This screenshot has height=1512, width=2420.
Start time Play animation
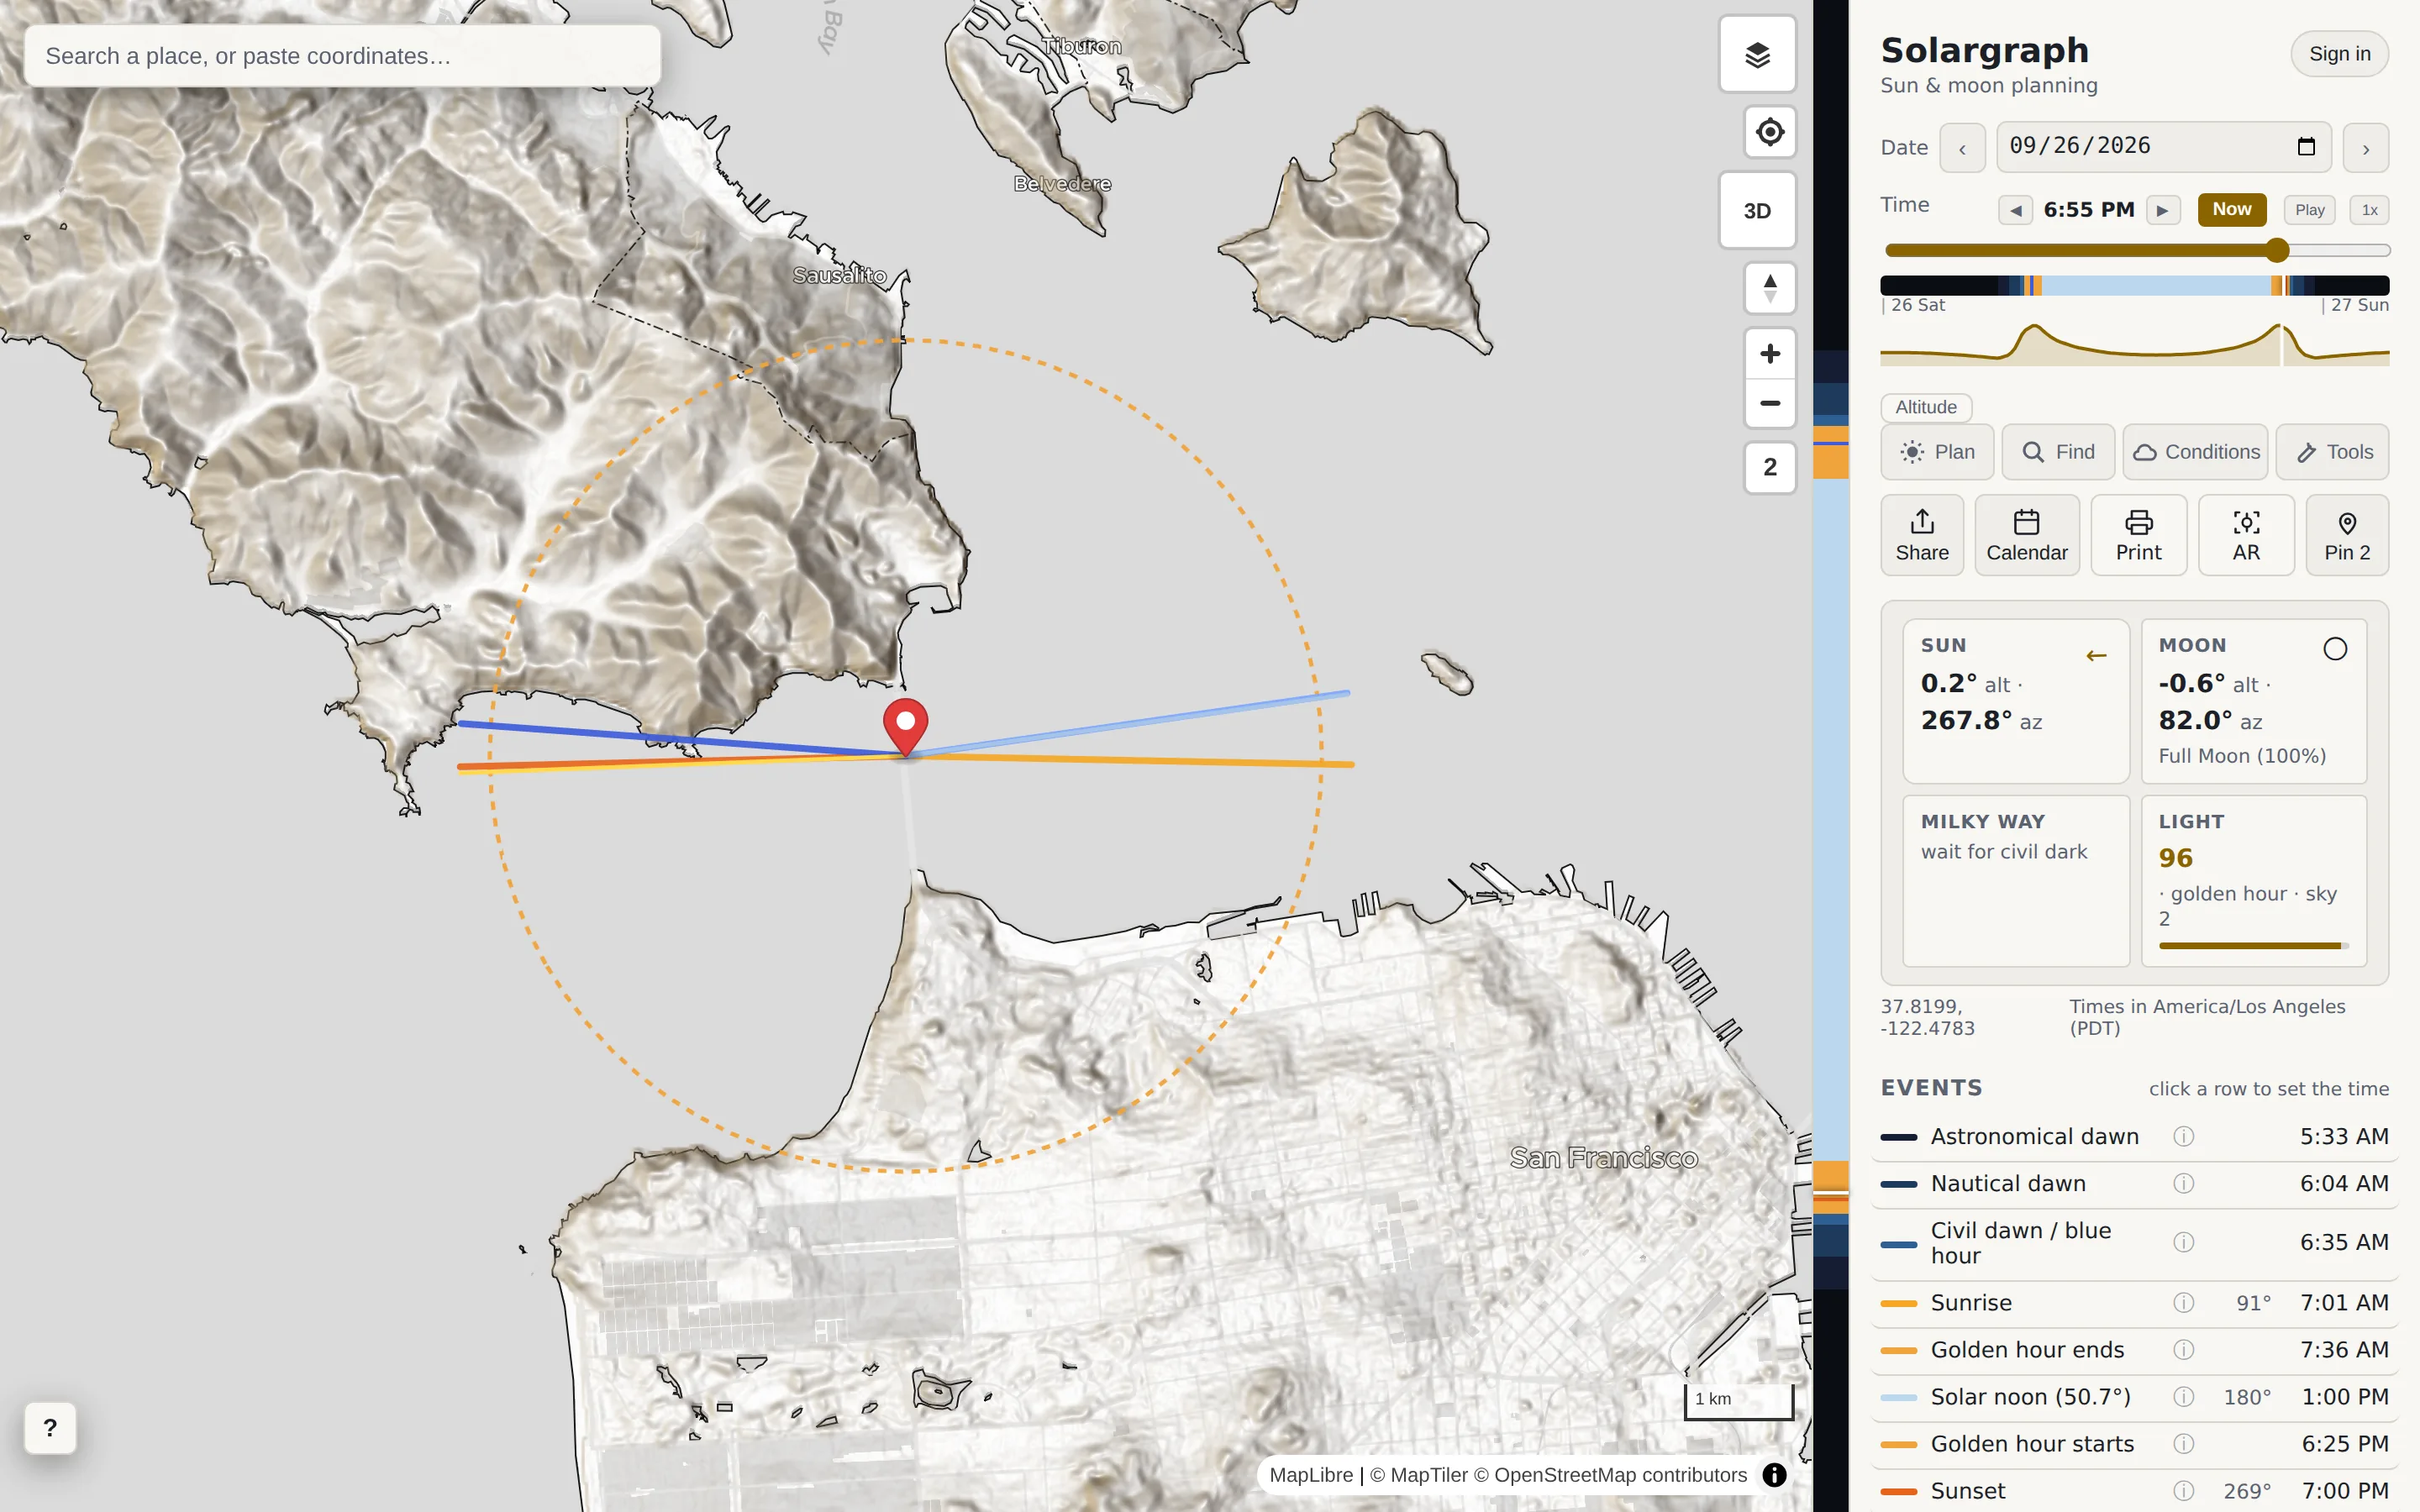click(2309, 210)
